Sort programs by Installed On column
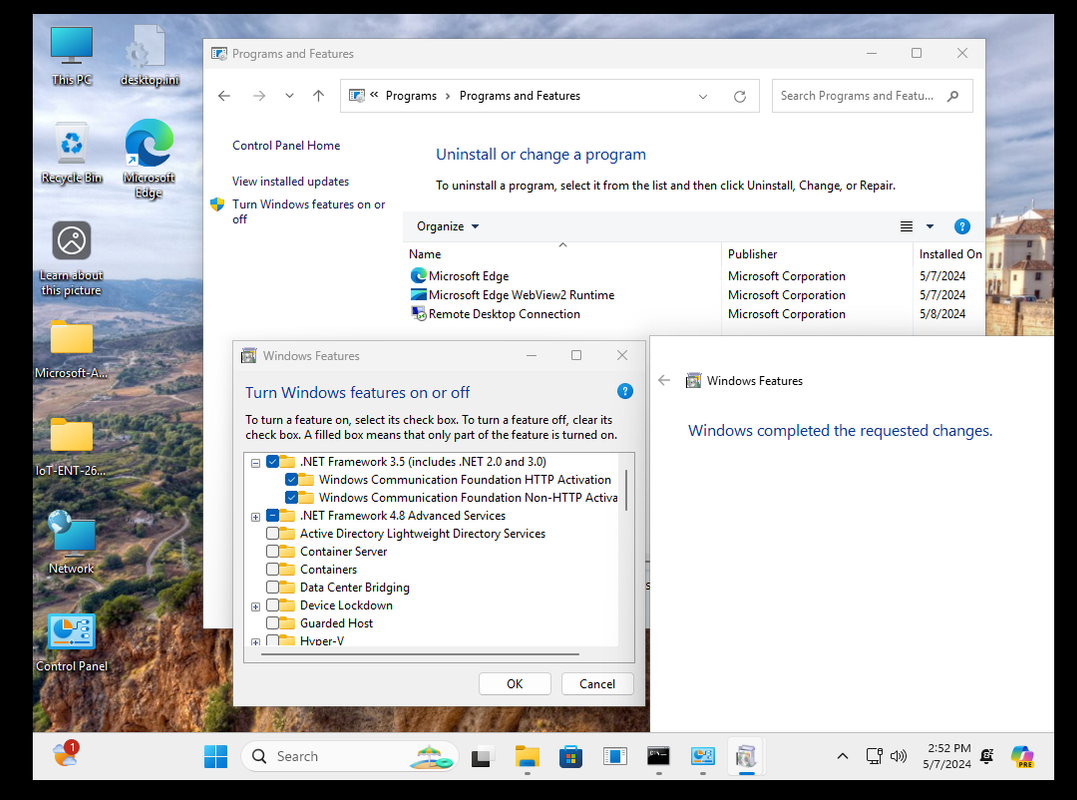 click(949, 253)
